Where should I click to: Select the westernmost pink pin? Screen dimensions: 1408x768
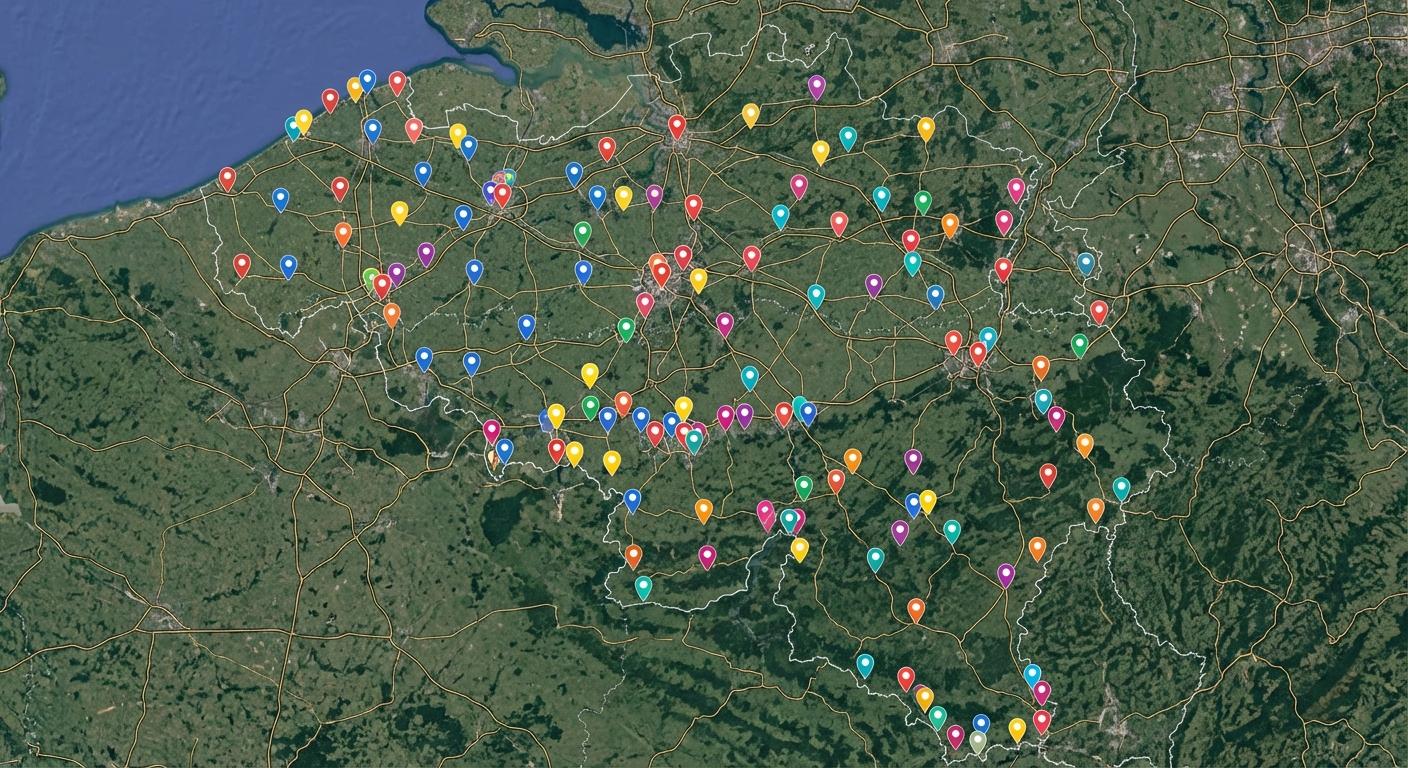click(491, 430)
